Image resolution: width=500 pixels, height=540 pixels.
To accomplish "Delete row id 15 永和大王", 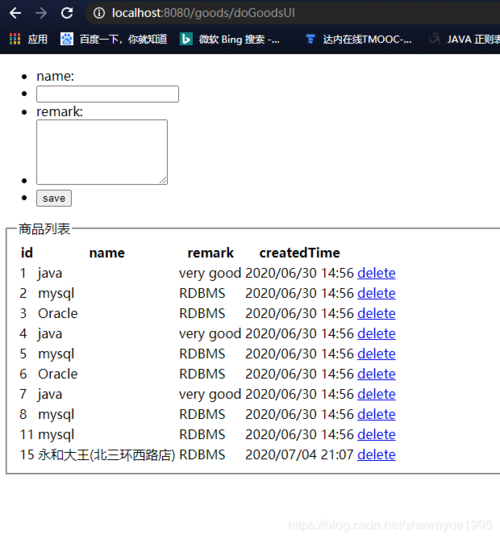I will (376, 455).
